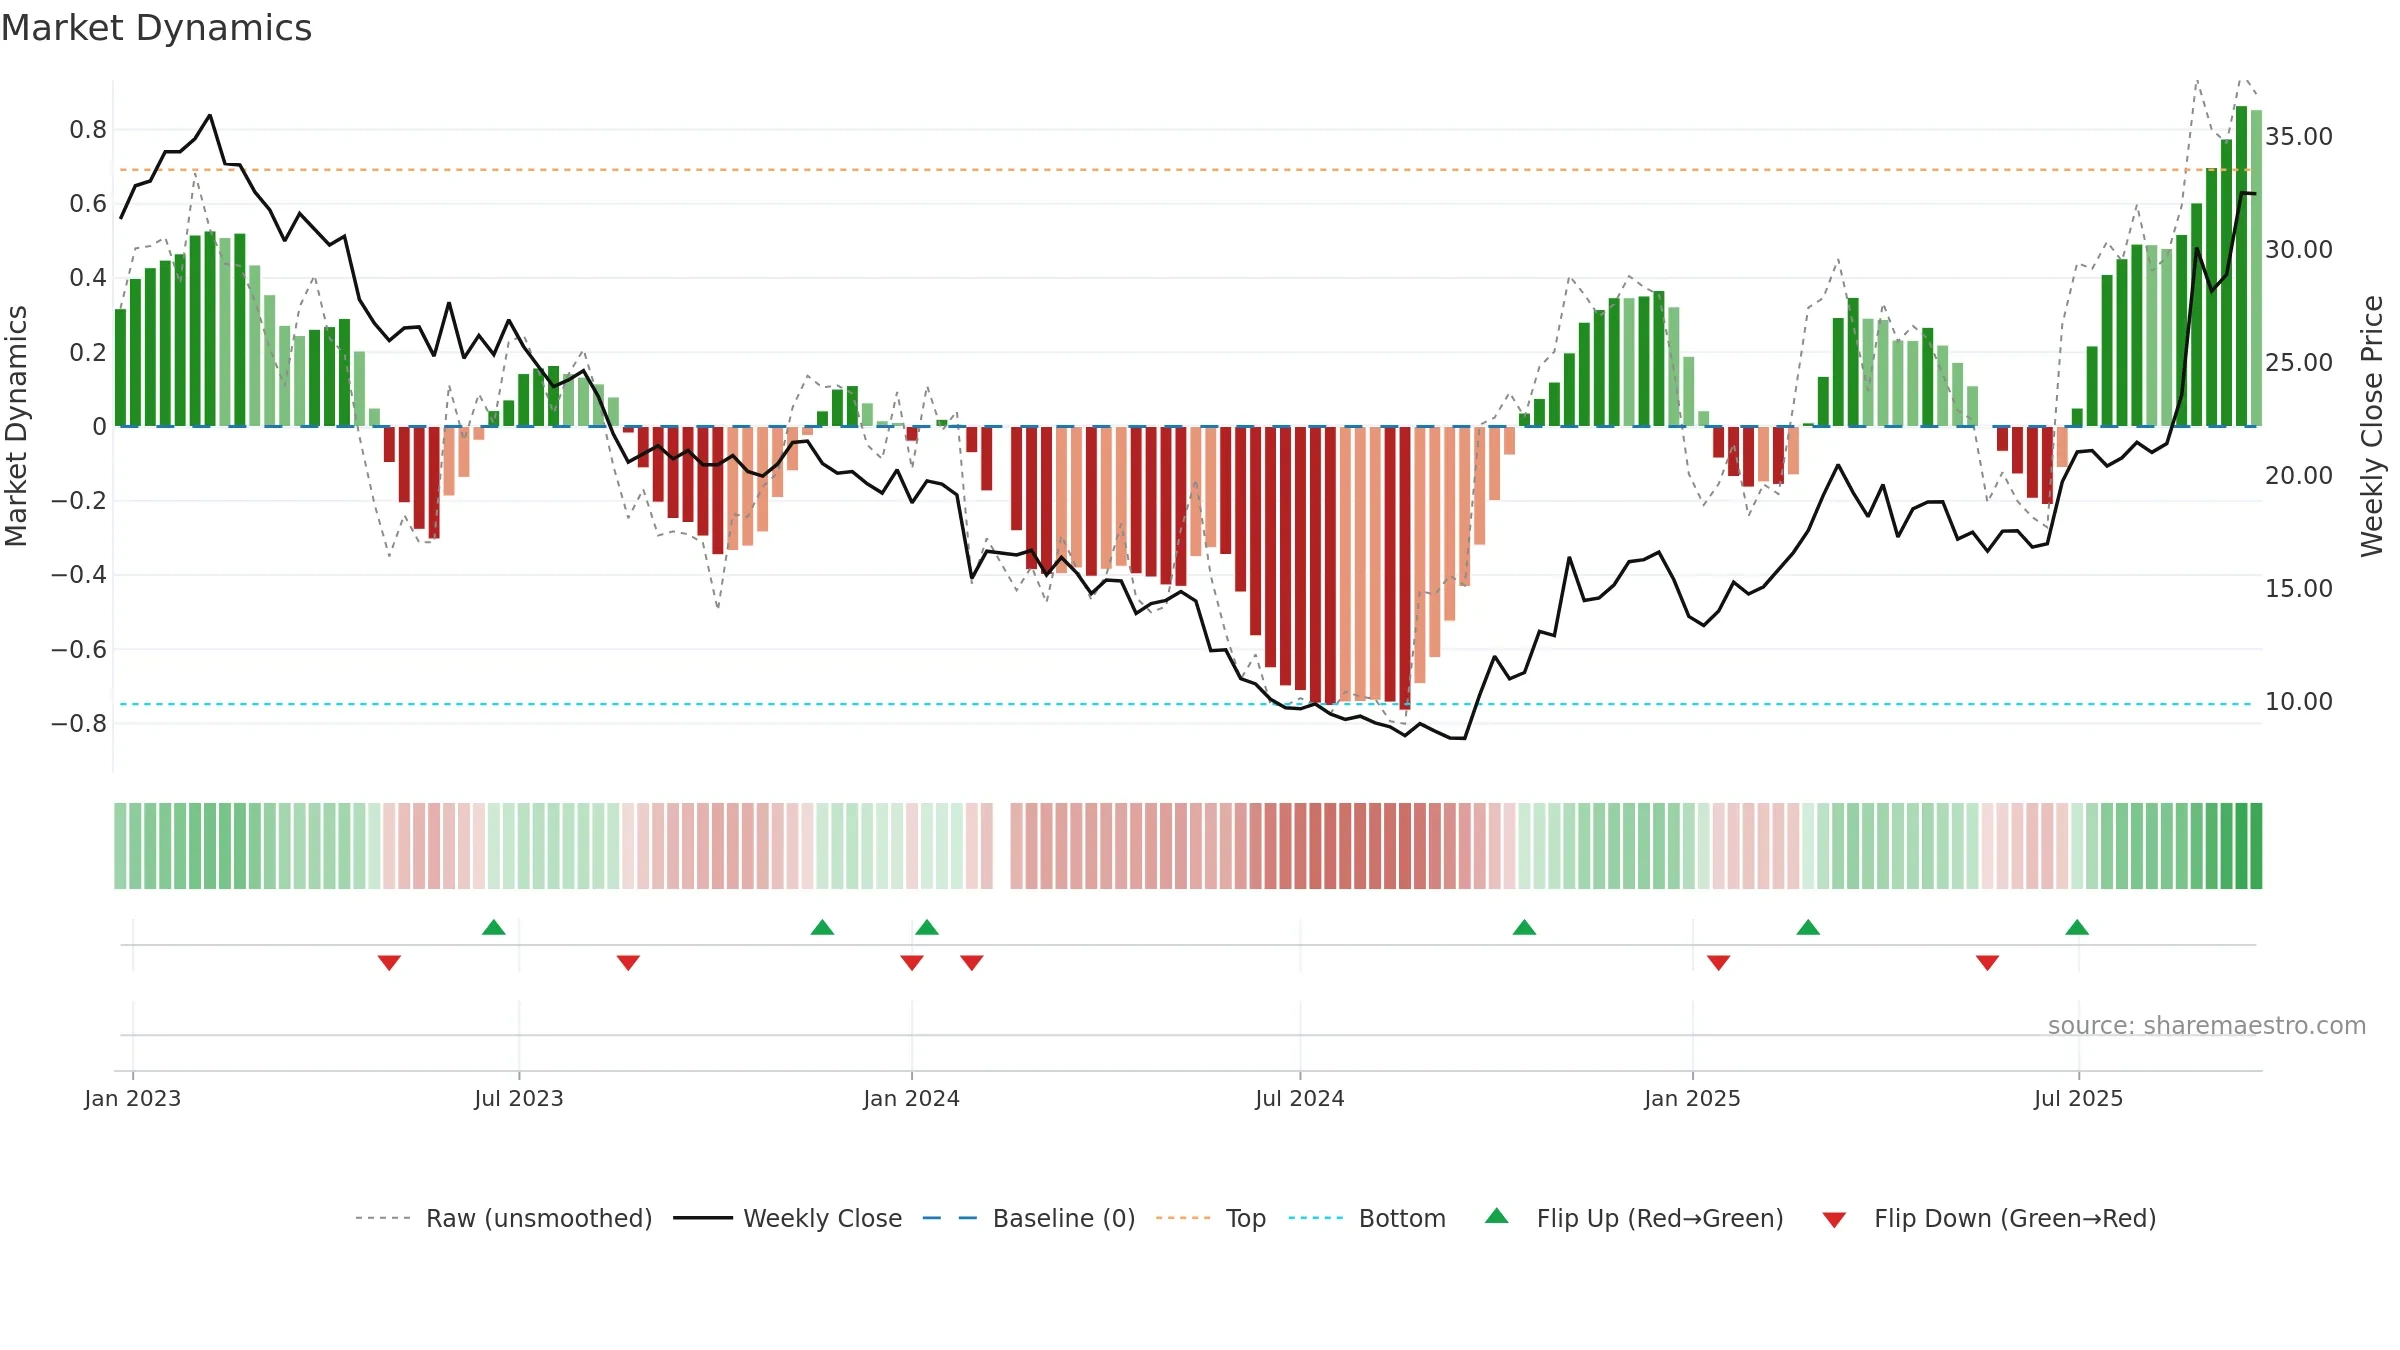Select Flip Up (Red→Green) legend entry
Viewport: 2400px width, 1350px height.
point(1635,1218)
